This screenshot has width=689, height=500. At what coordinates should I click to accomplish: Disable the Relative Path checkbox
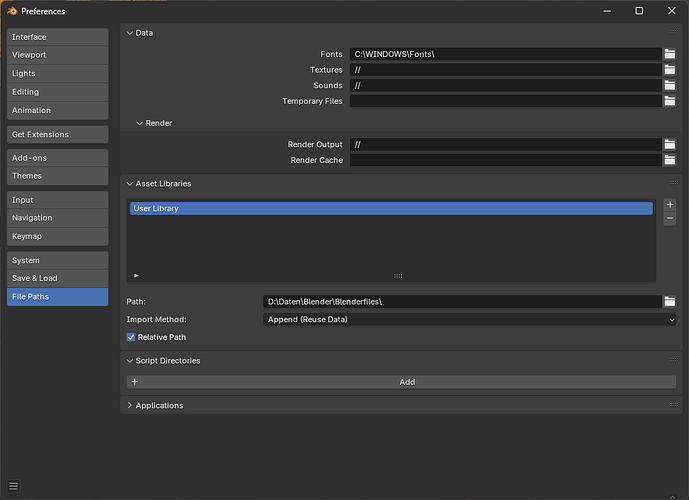pos(131,337)
